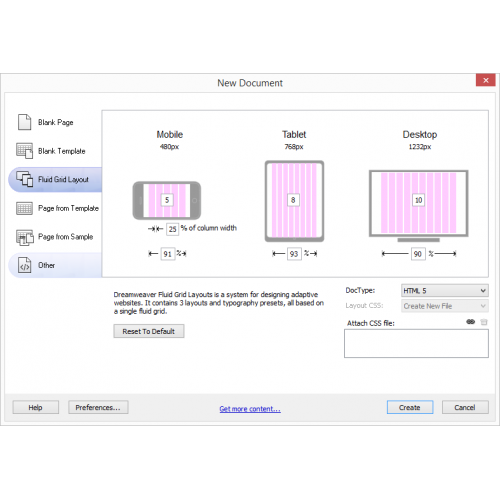Select the Other category code icon
The width and height of the screenshot is (500, 500).
coord(25,265)
